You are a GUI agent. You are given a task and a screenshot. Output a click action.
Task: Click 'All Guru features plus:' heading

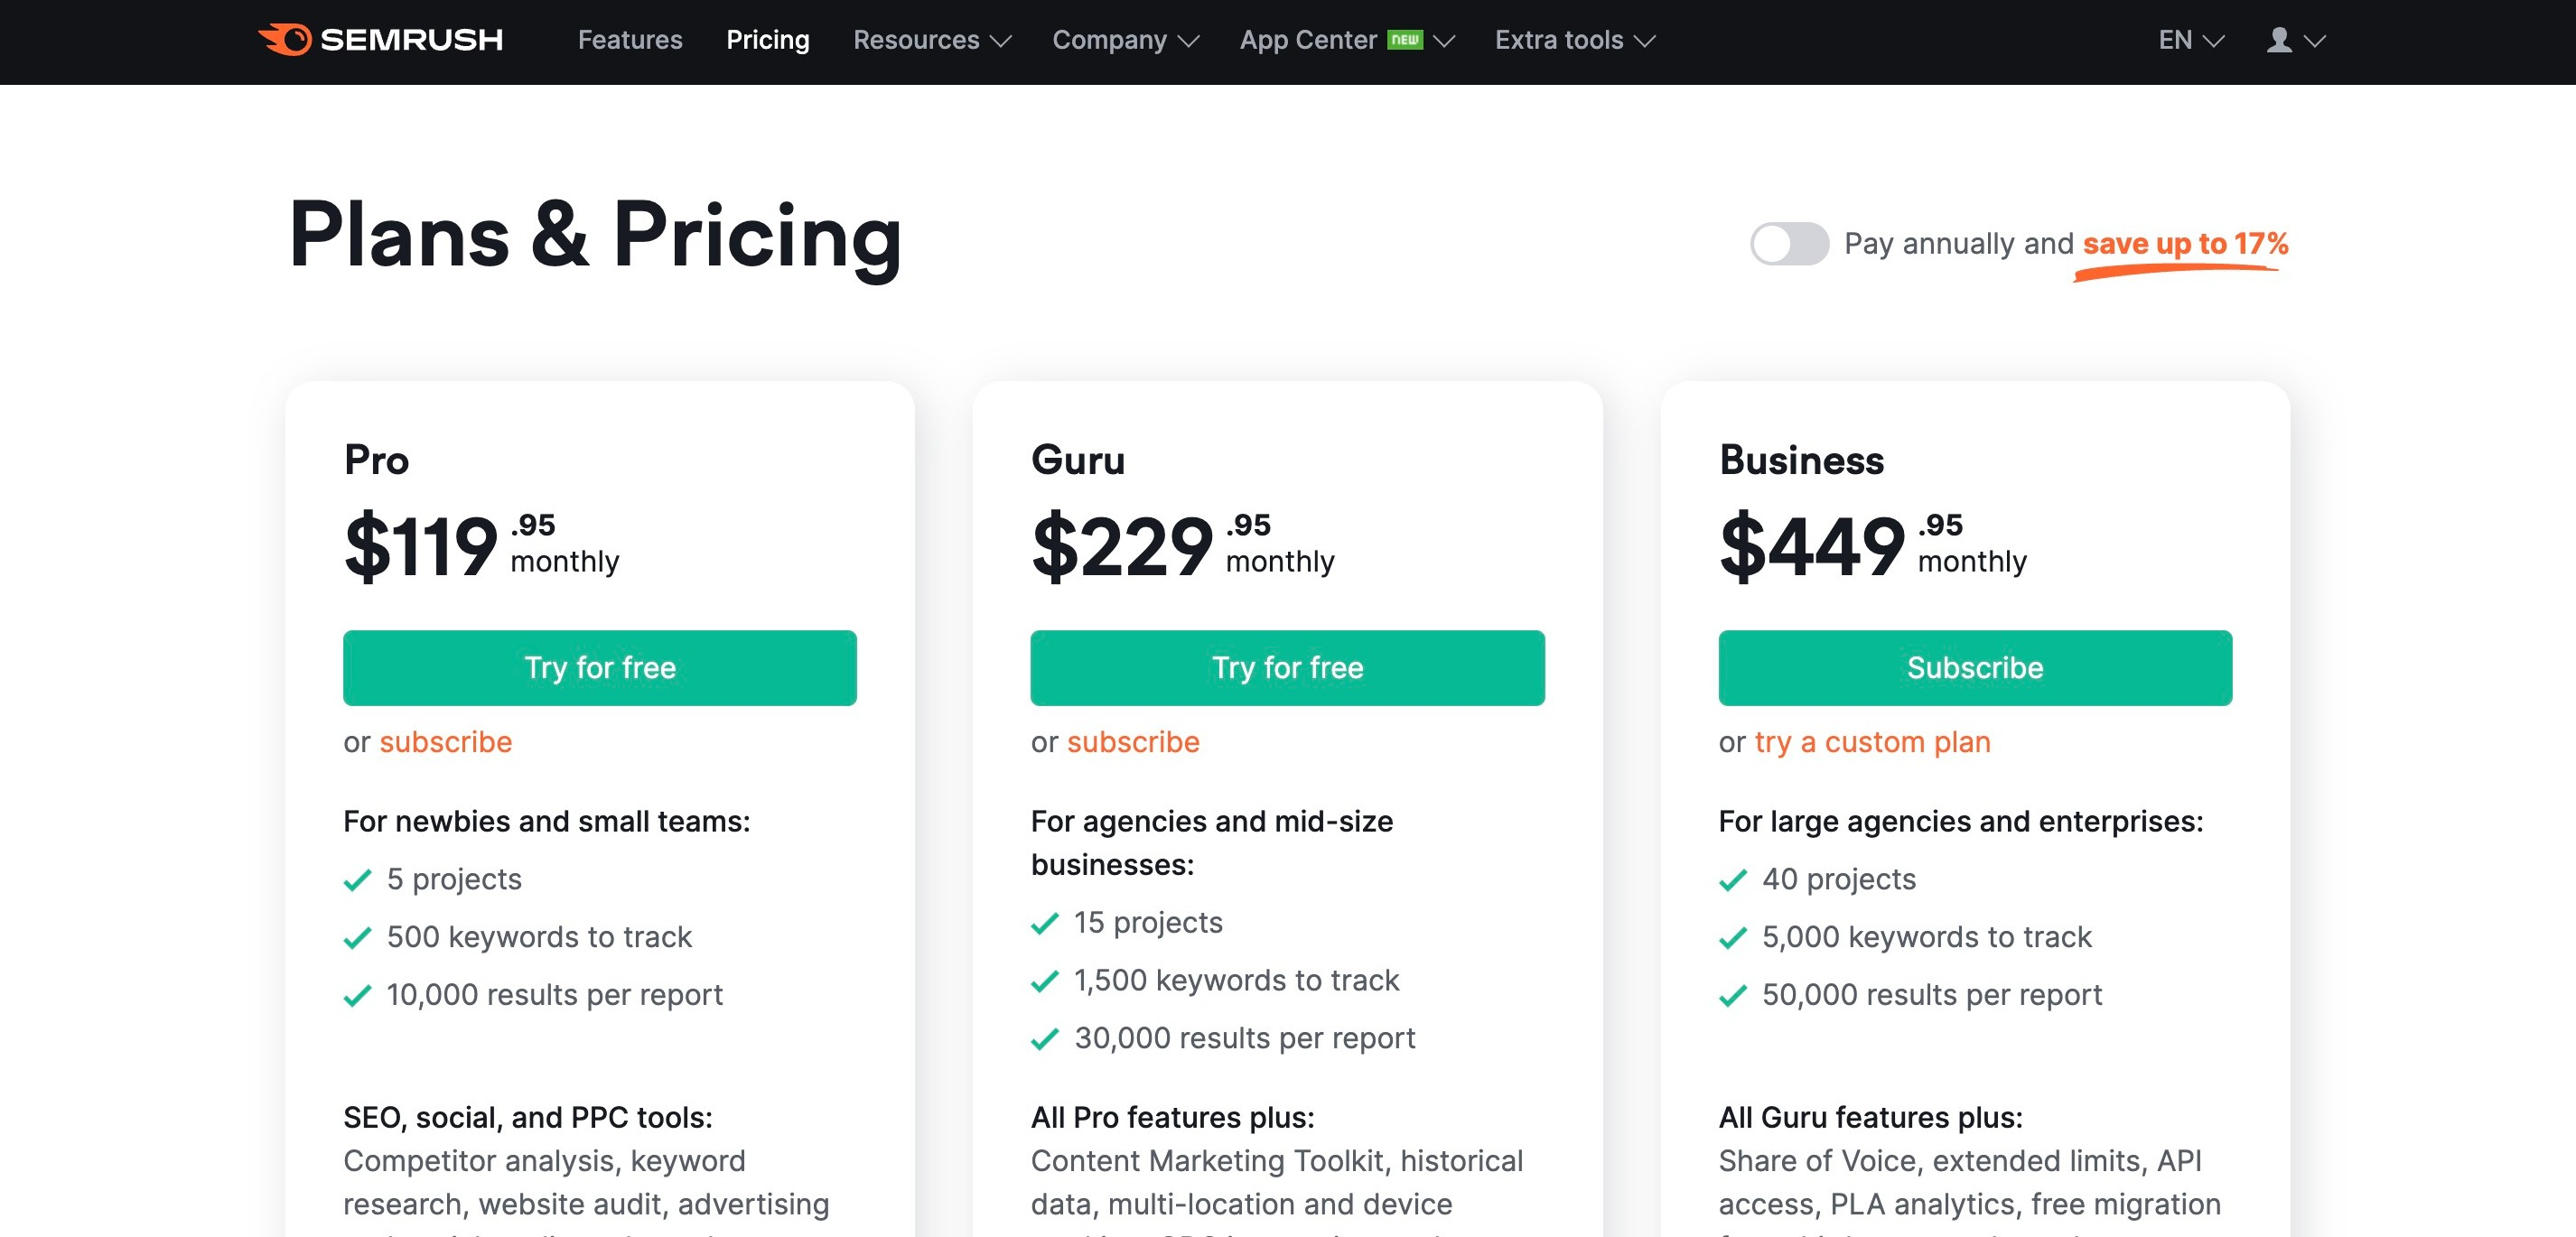click(1871, 1117)
